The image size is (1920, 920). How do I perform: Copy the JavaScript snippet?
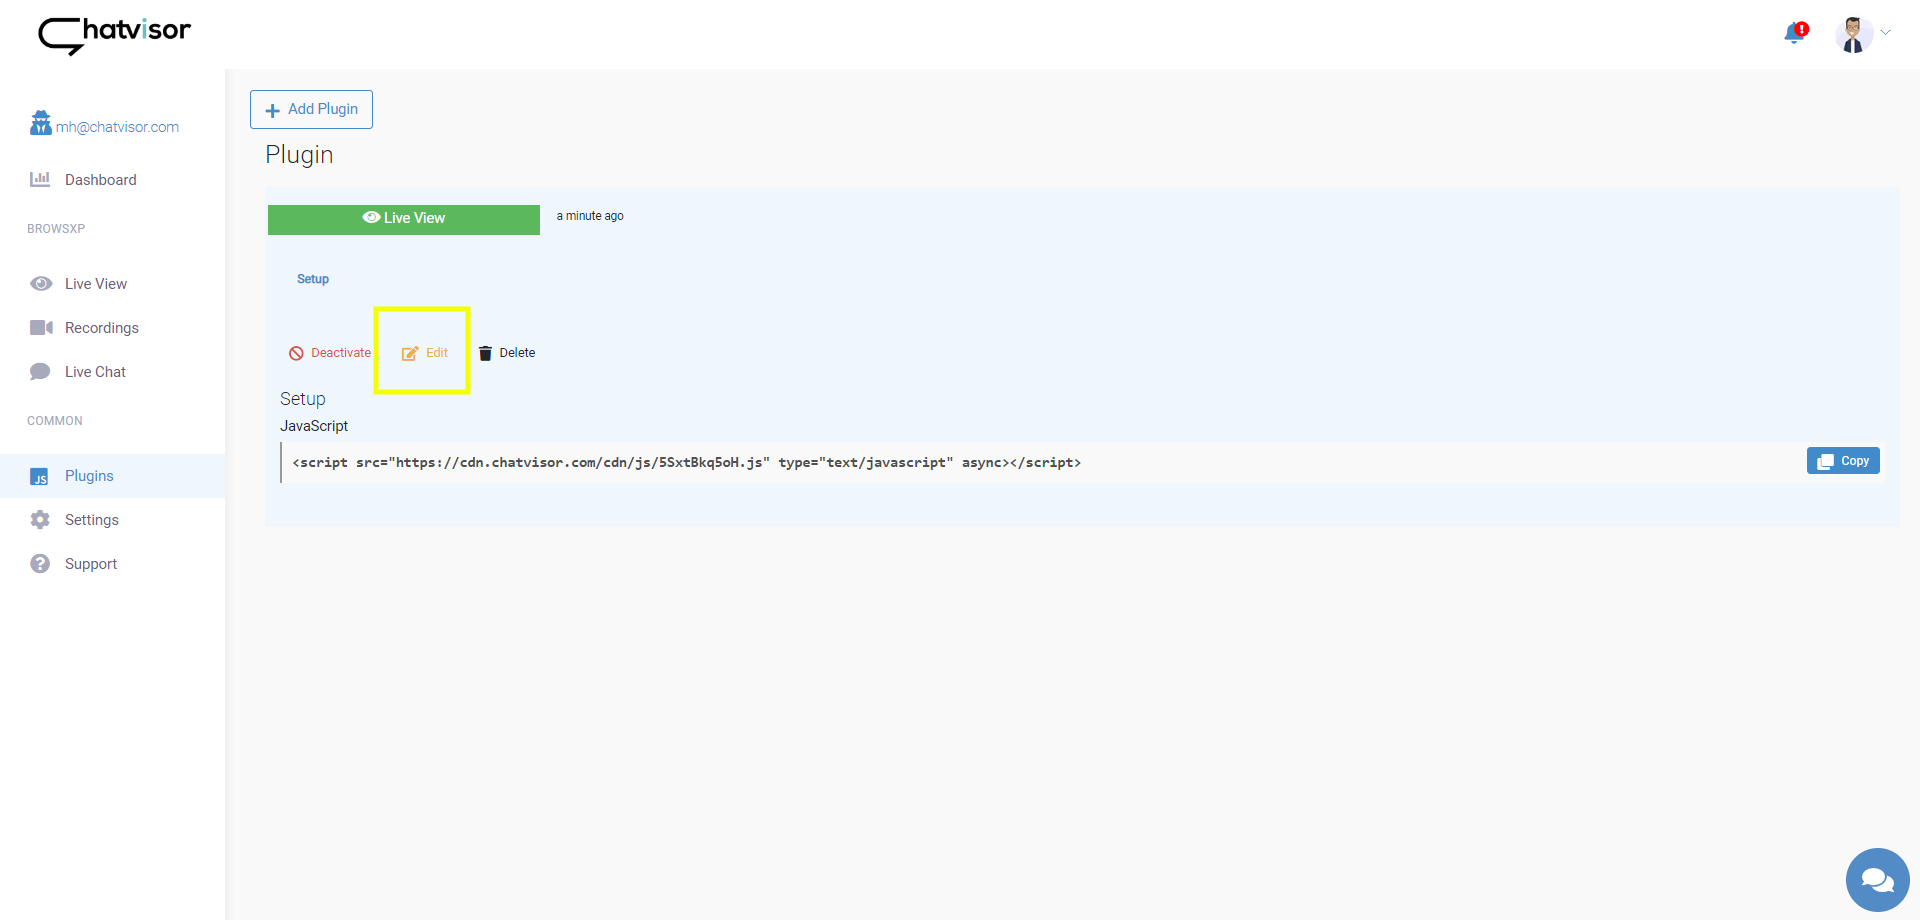click(x=1843, y=461)
